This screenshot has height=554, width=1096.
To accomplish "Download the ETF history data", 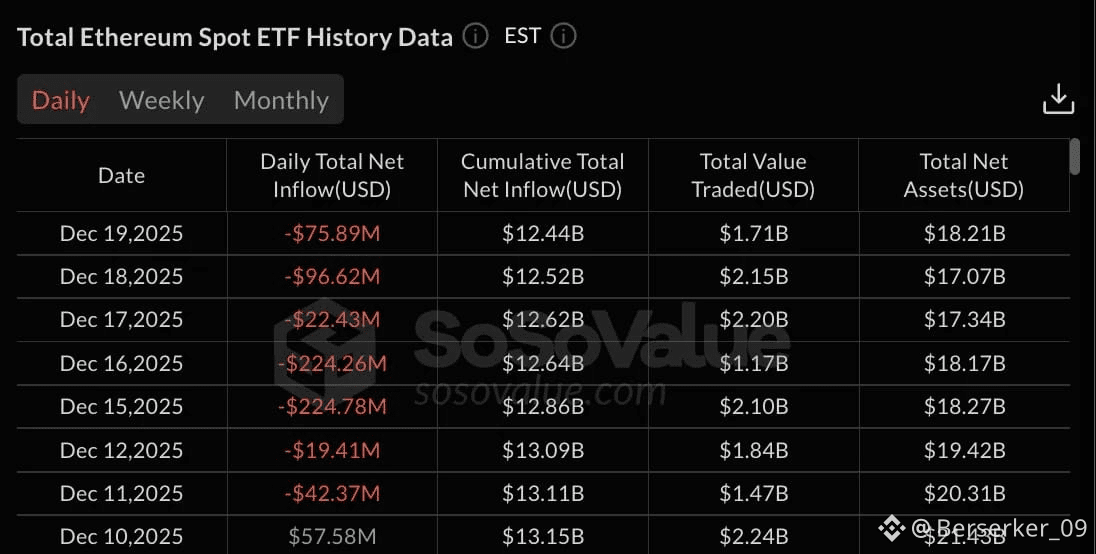I will point(1058,99).
